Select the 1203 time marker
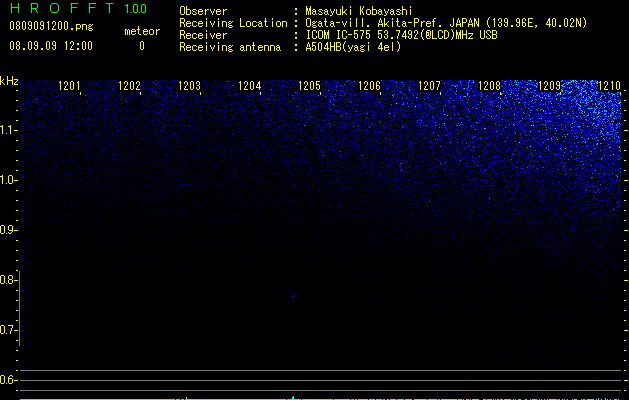This screenshot has width=629, height=400. (189, 85)
